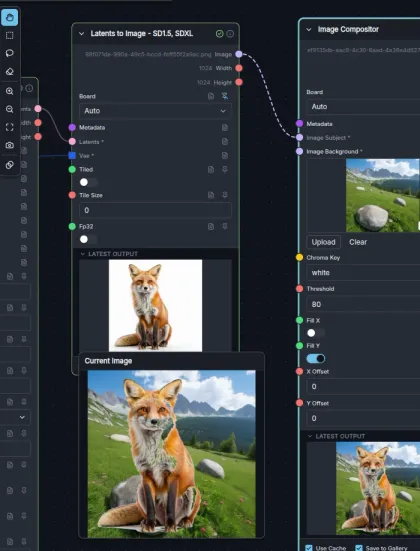
Task: Click the Image Compositor title text
Action: 348,30
